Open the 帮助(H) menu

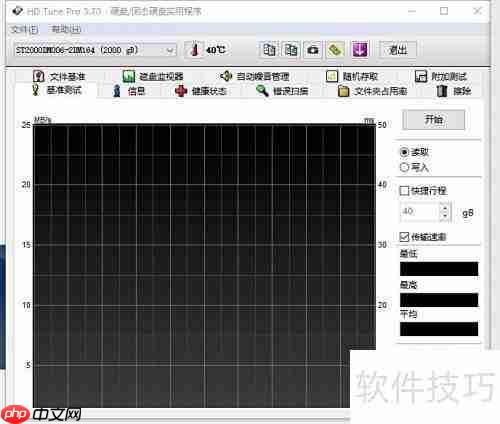pyautogui.click(x=66, y=30)
